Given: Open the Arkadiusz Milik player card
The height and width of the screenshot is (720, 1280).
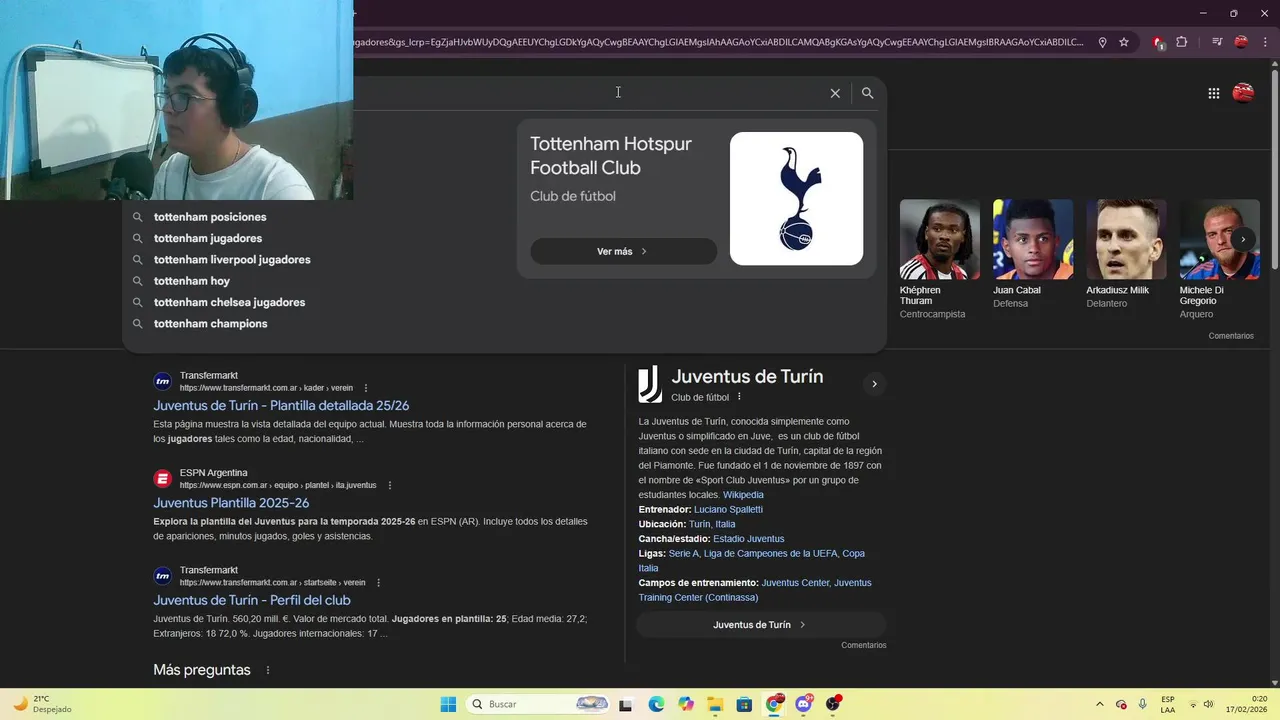Looking at the screenshot, I should (x=1126, y=255).
